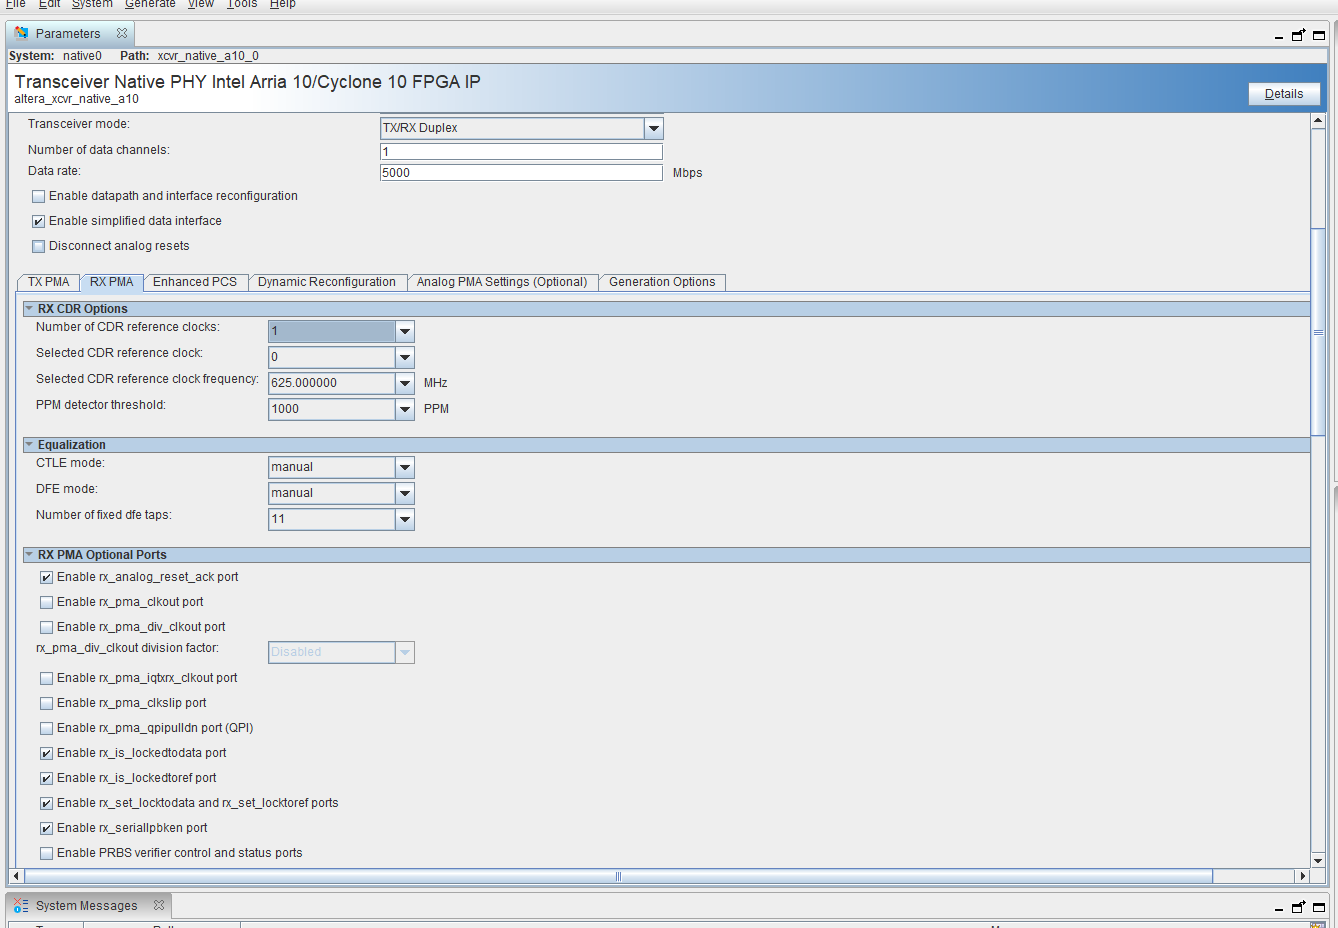
Task: Switch to the TX PMA tab
Action: pyautogui.click(x=48, y=282)
